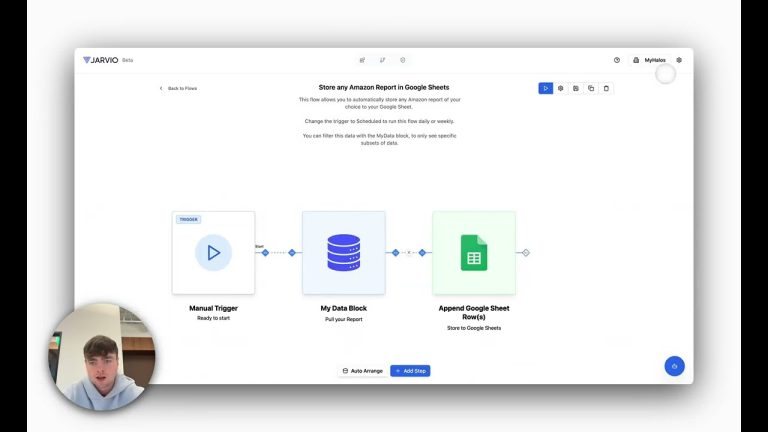This screenshot has width=768, height=432.
Task: Click the Beta tag next to logo
Action: tap(127, 60)
